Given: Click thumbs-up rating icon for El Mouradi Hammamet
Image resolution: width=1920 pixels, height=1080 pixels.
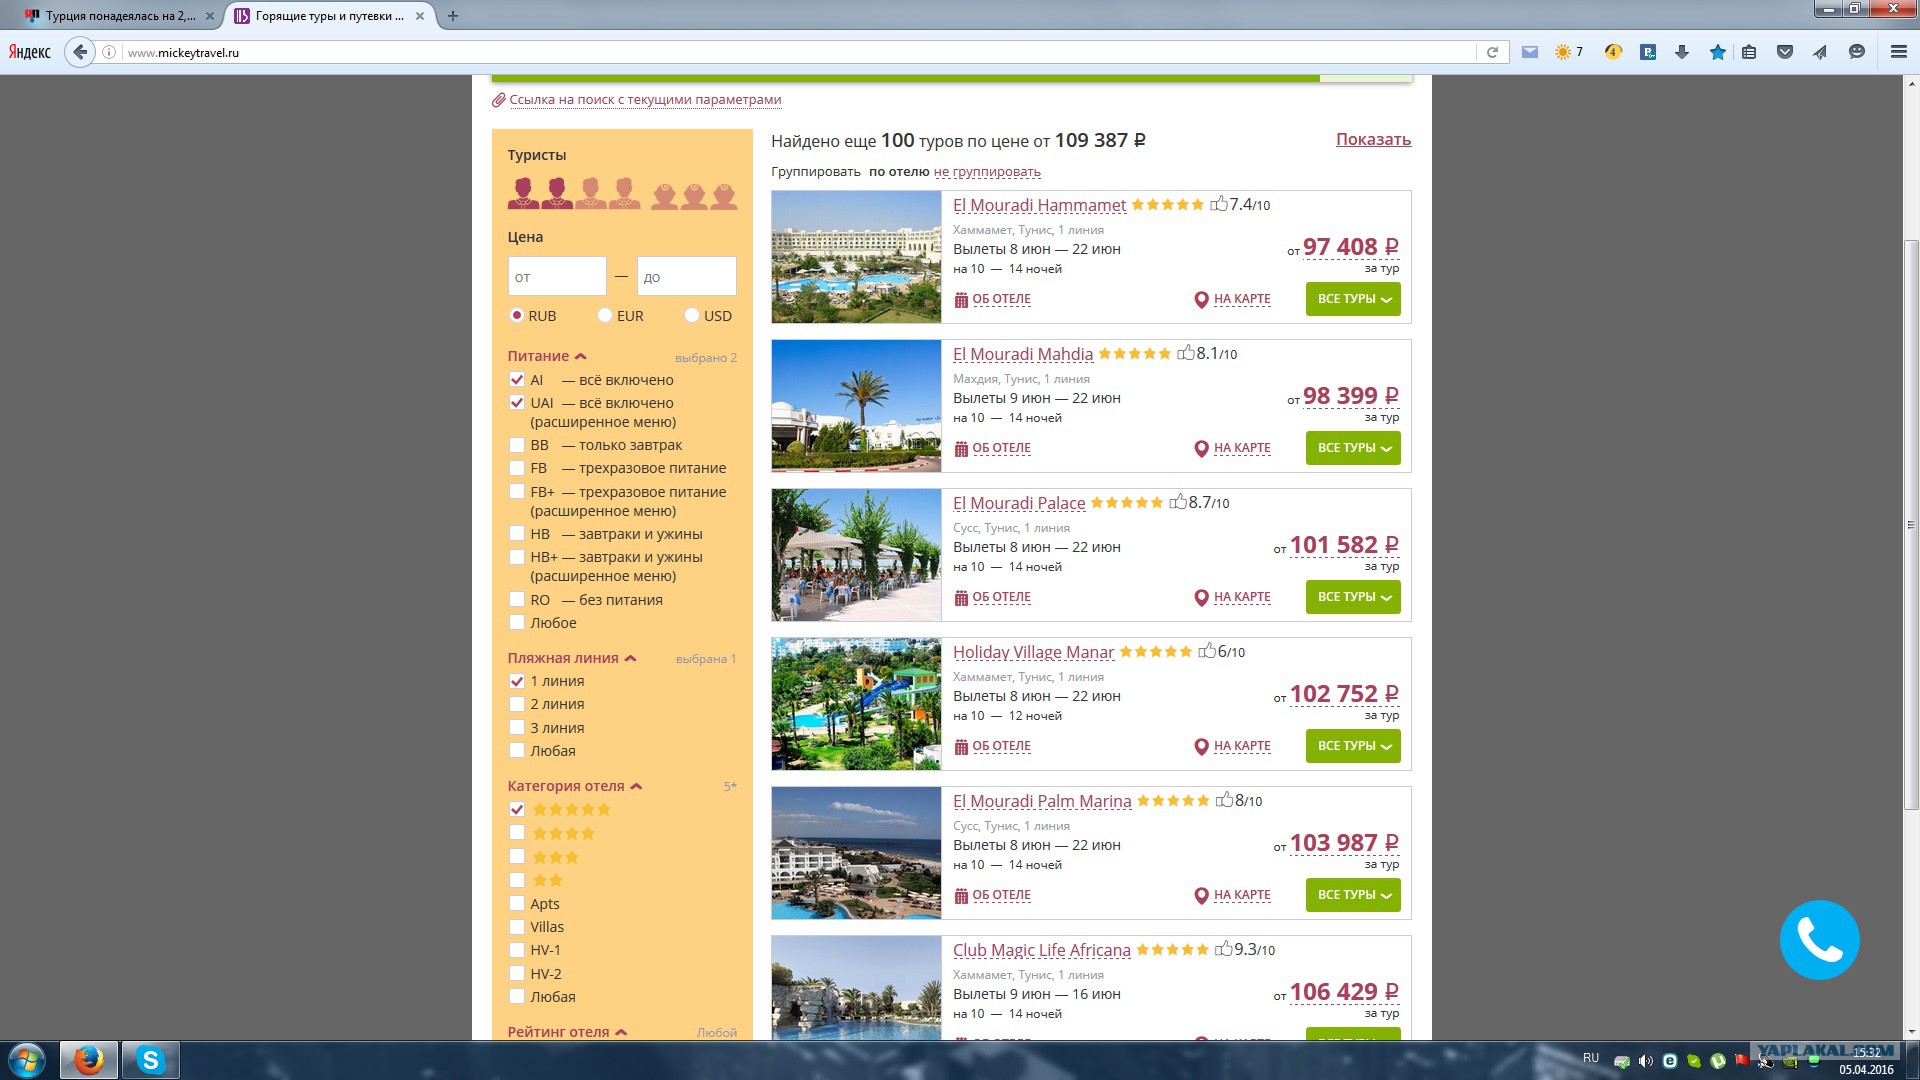Looking at the screenshot, I should [1218, 204].
